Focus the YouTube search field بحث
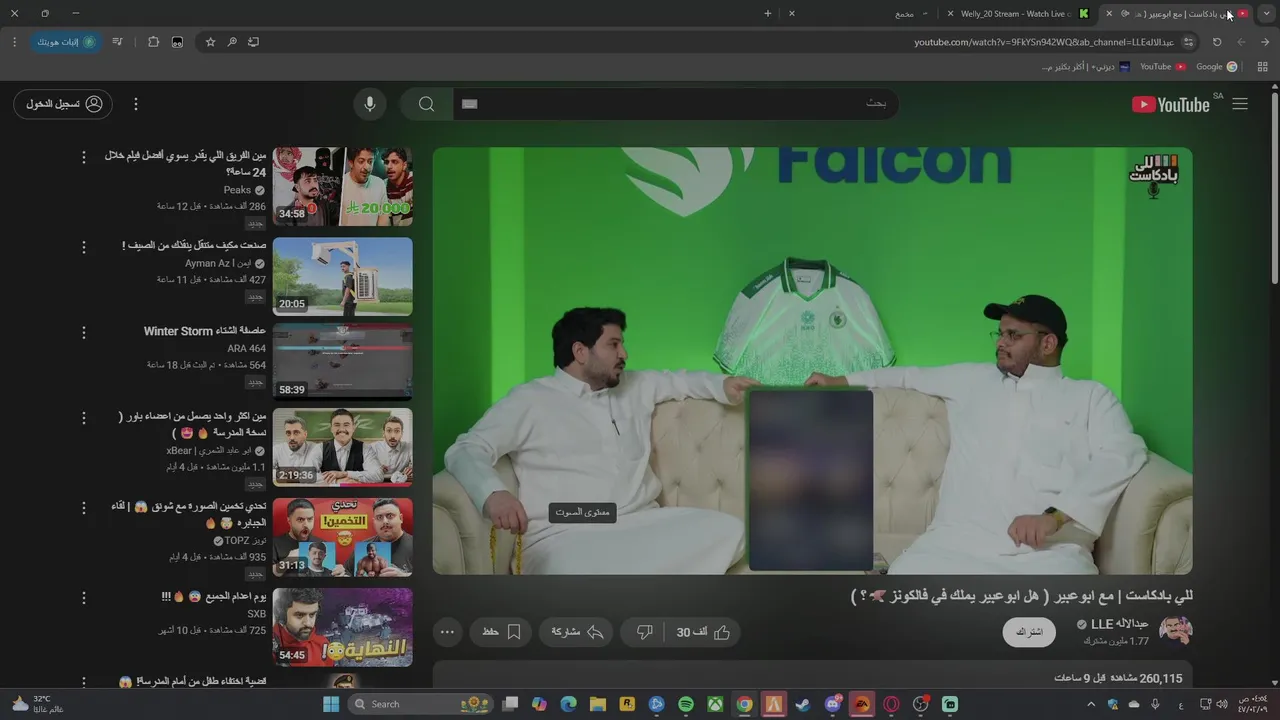The image size is (1280, 720). [675, 104]
